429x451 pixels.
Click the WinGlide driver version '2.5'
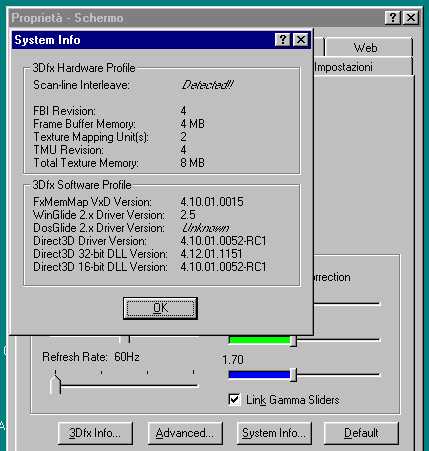188,215
